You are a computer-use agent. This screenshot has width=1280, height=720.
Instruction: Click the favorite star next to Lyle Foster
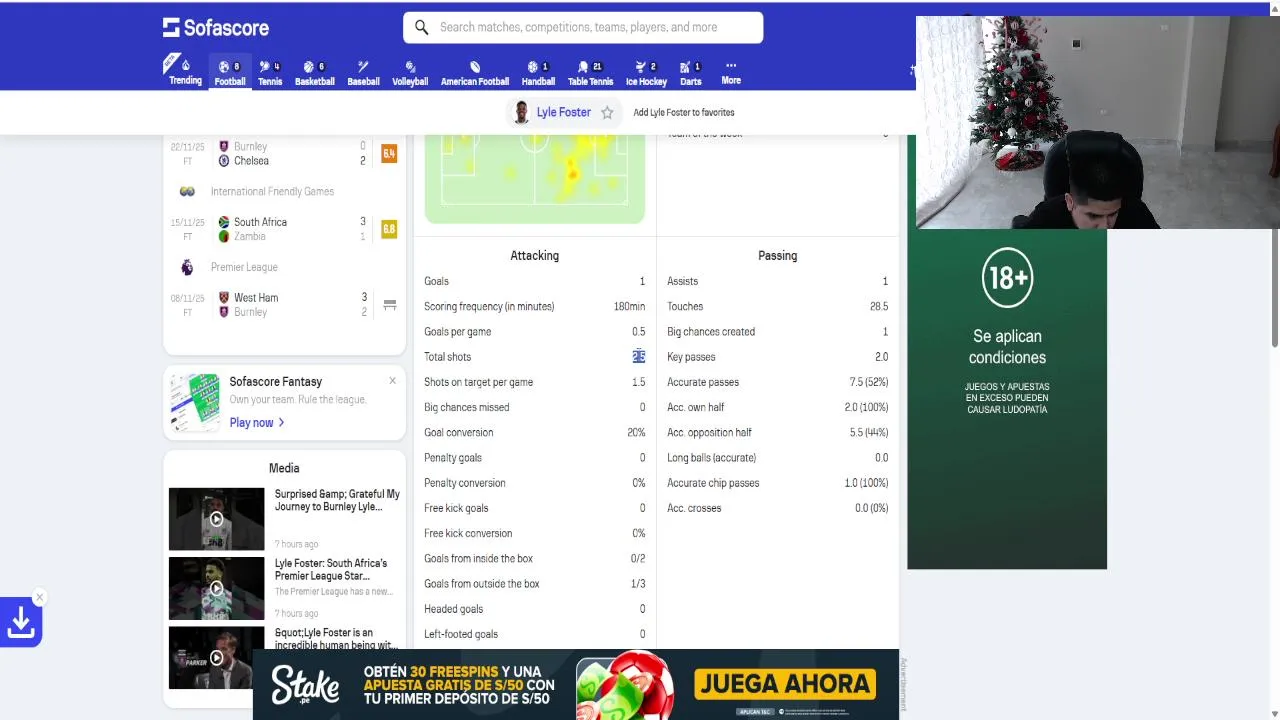pos(607,113)
